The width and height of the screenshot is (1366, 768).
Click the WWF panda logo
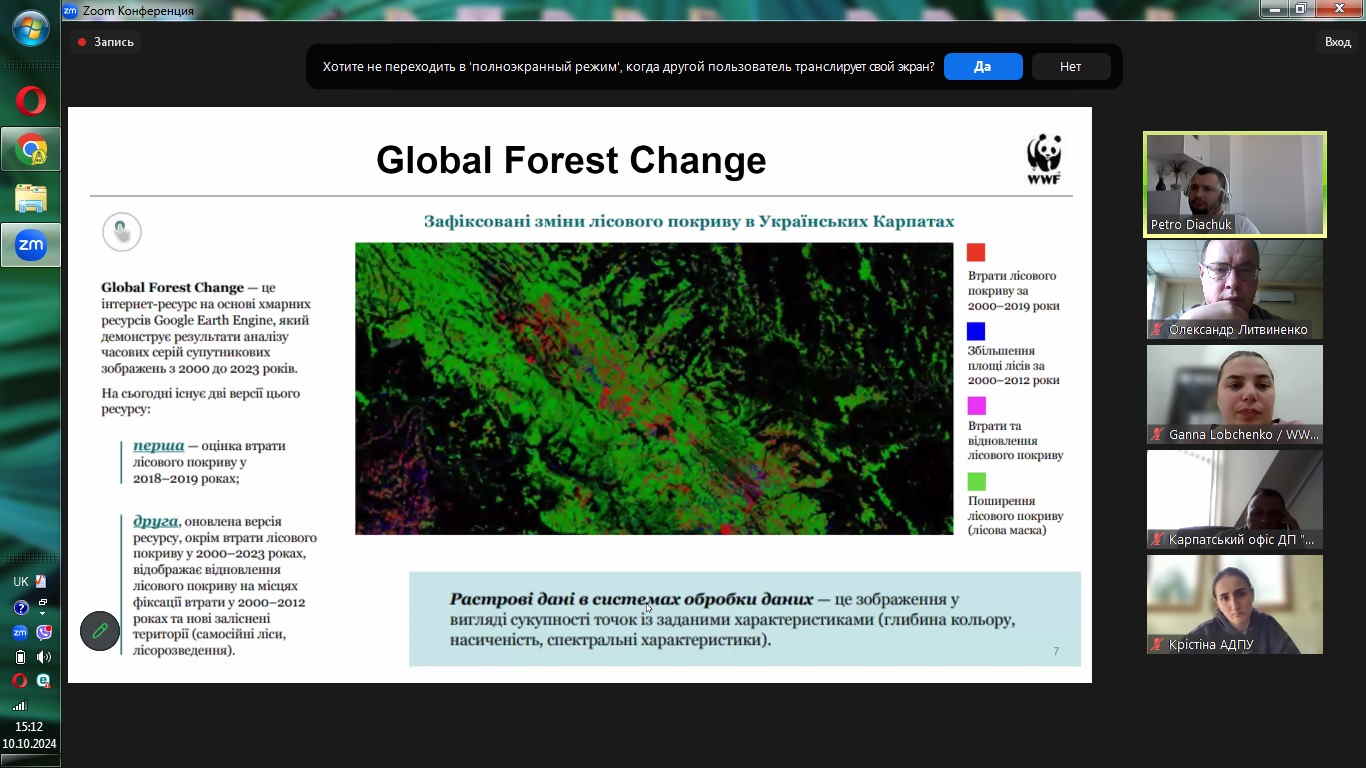(1044, 158)
